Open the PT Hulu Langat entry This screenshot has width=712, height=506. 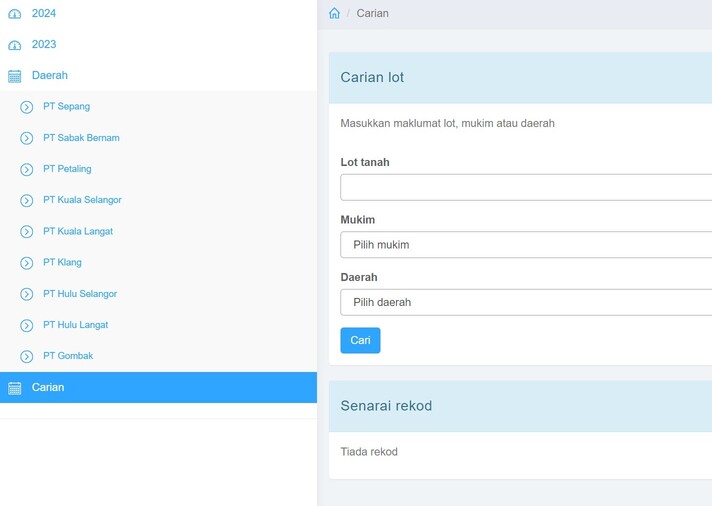click(75, 325)
